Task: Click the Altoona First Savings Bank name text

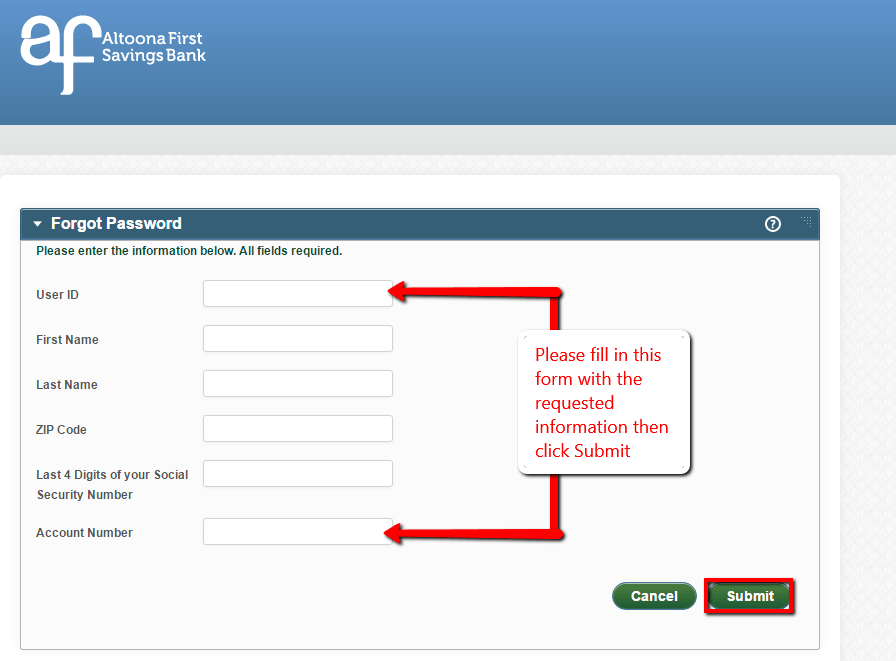Action: 155,48
